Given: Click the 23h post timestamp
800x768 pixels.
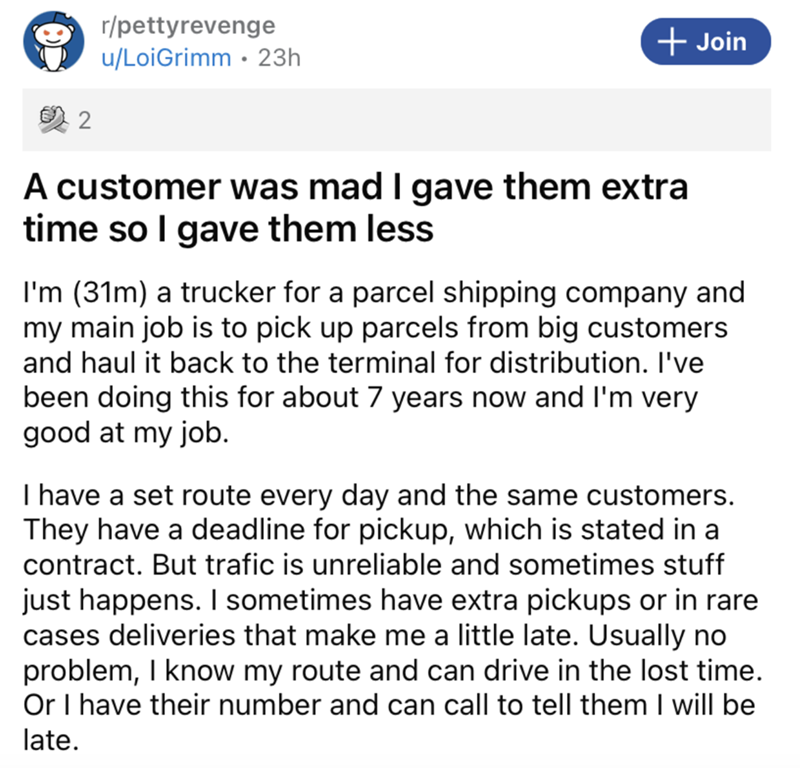Looking at the screenshot, I should [279, 58].
